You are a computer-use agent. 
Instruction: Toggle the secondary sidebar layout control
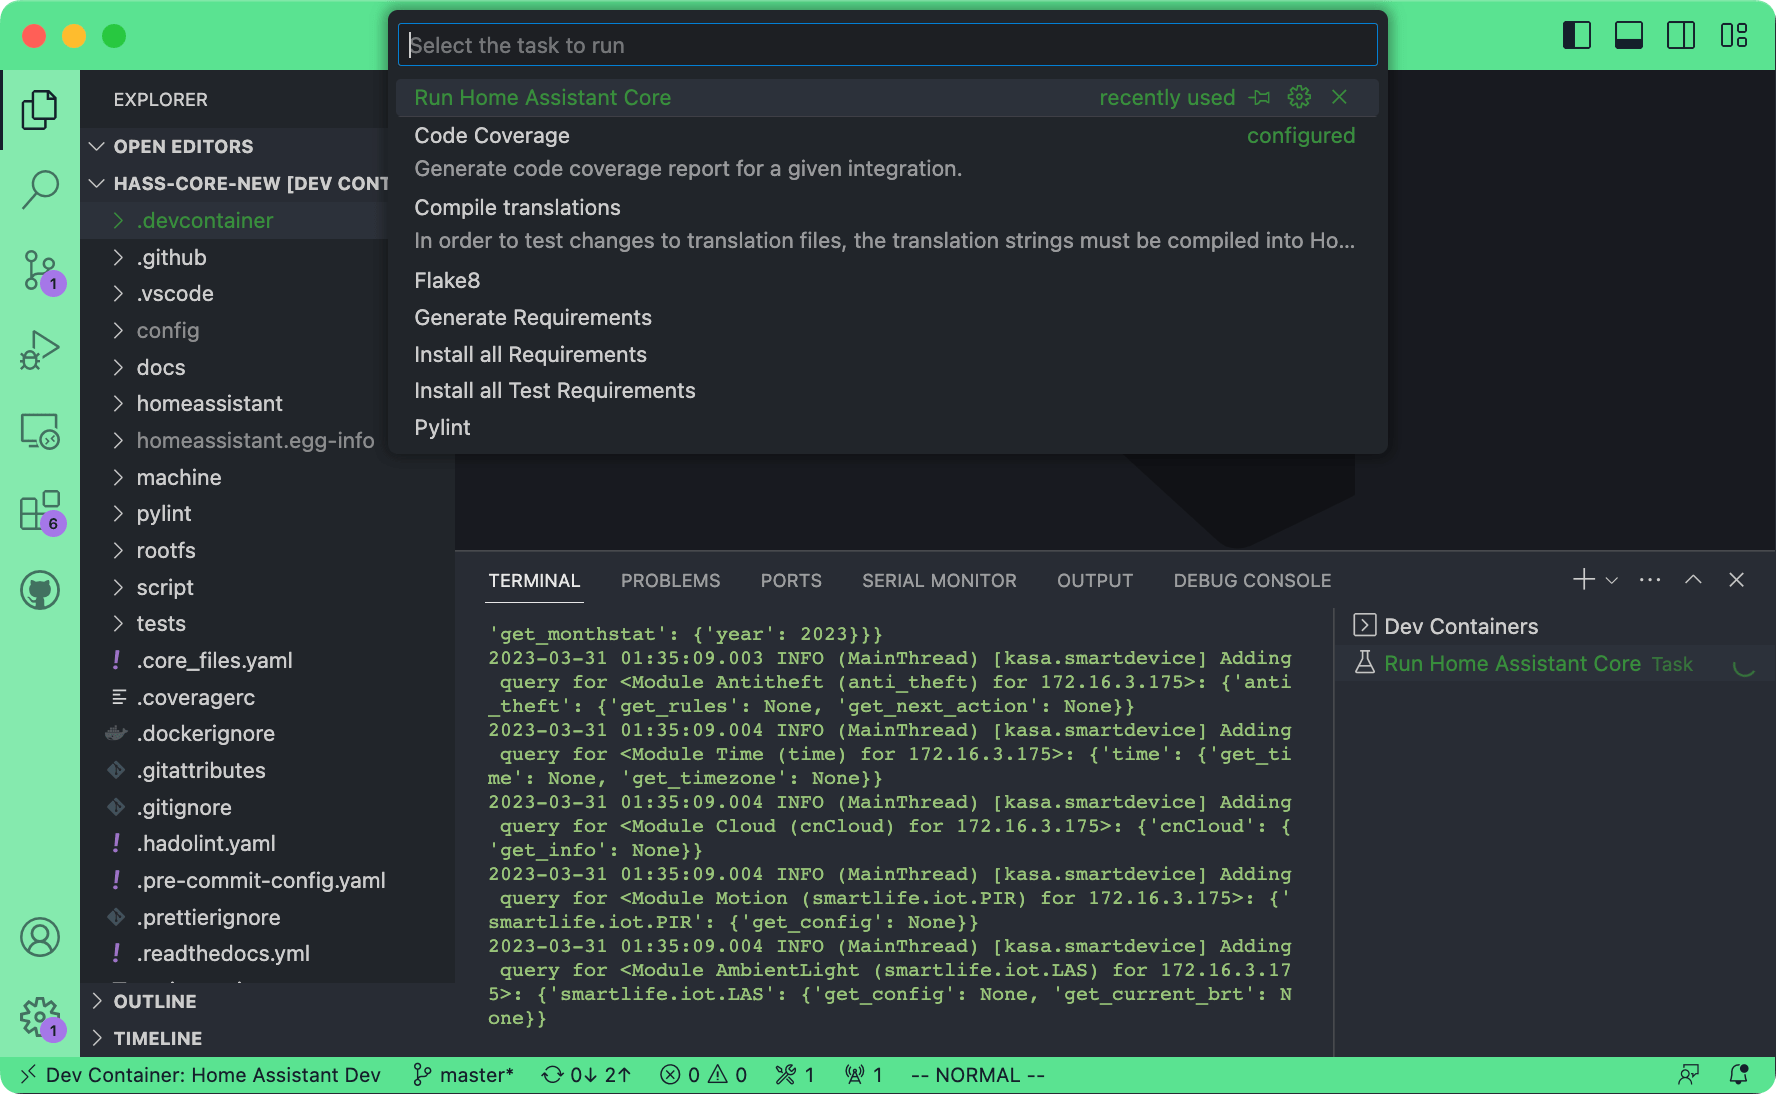coord(1681,35)
